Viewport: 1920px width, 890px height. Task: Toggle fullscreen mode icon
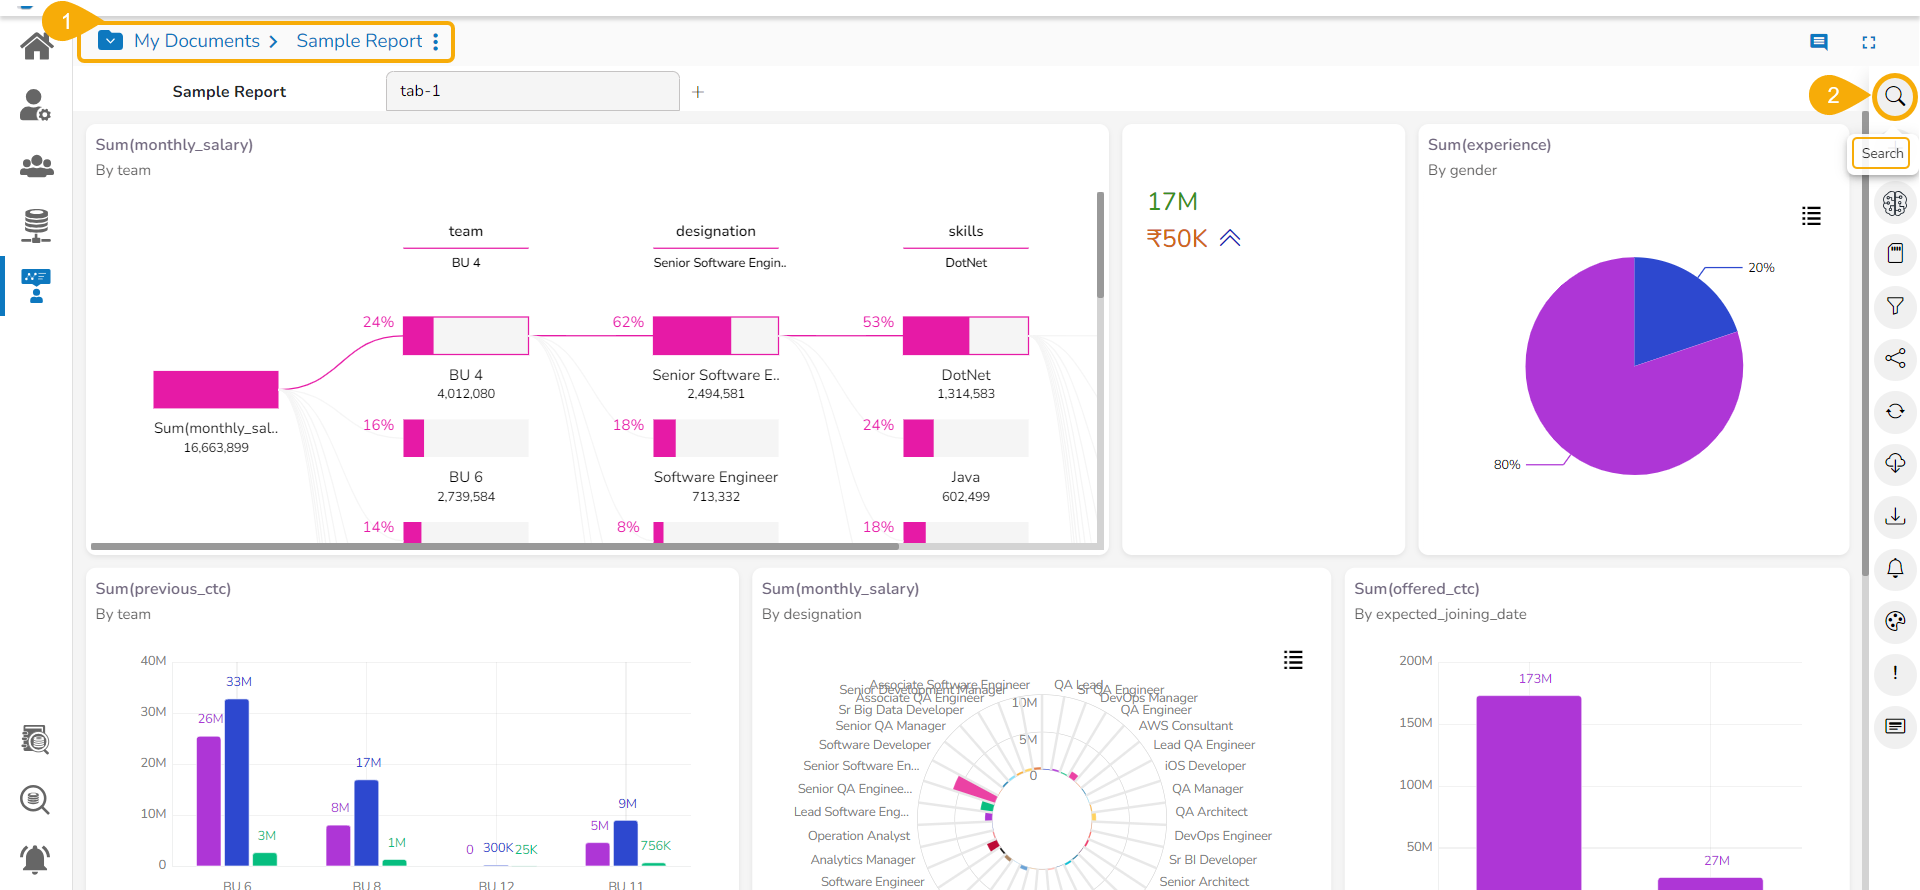[1869, 42]
